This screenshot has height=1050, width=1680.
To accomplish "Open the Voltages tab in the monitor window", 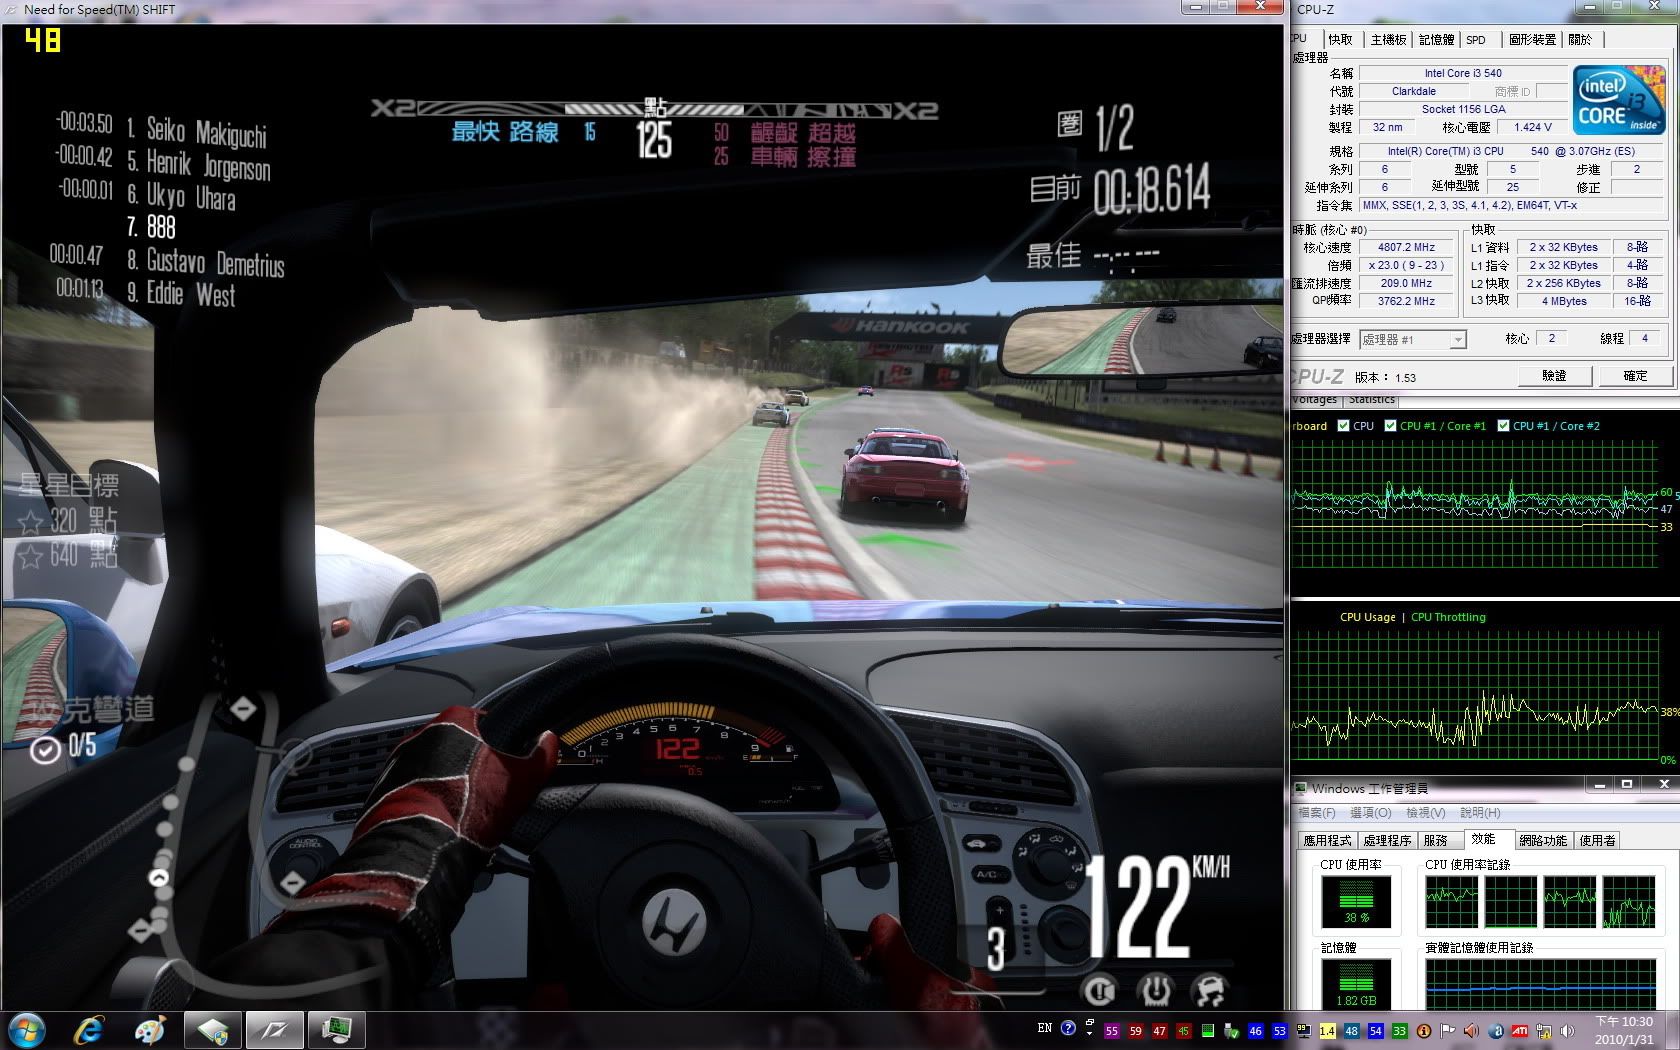I will tap(1315, 399).
